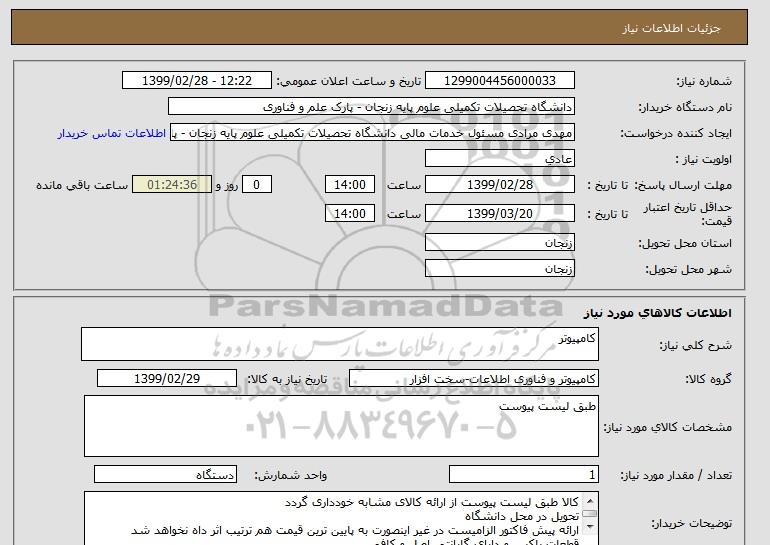Click price validity date 1399/03/20
Image resolution: width=770 pixels, height=545 pixels.
[499, 213]
